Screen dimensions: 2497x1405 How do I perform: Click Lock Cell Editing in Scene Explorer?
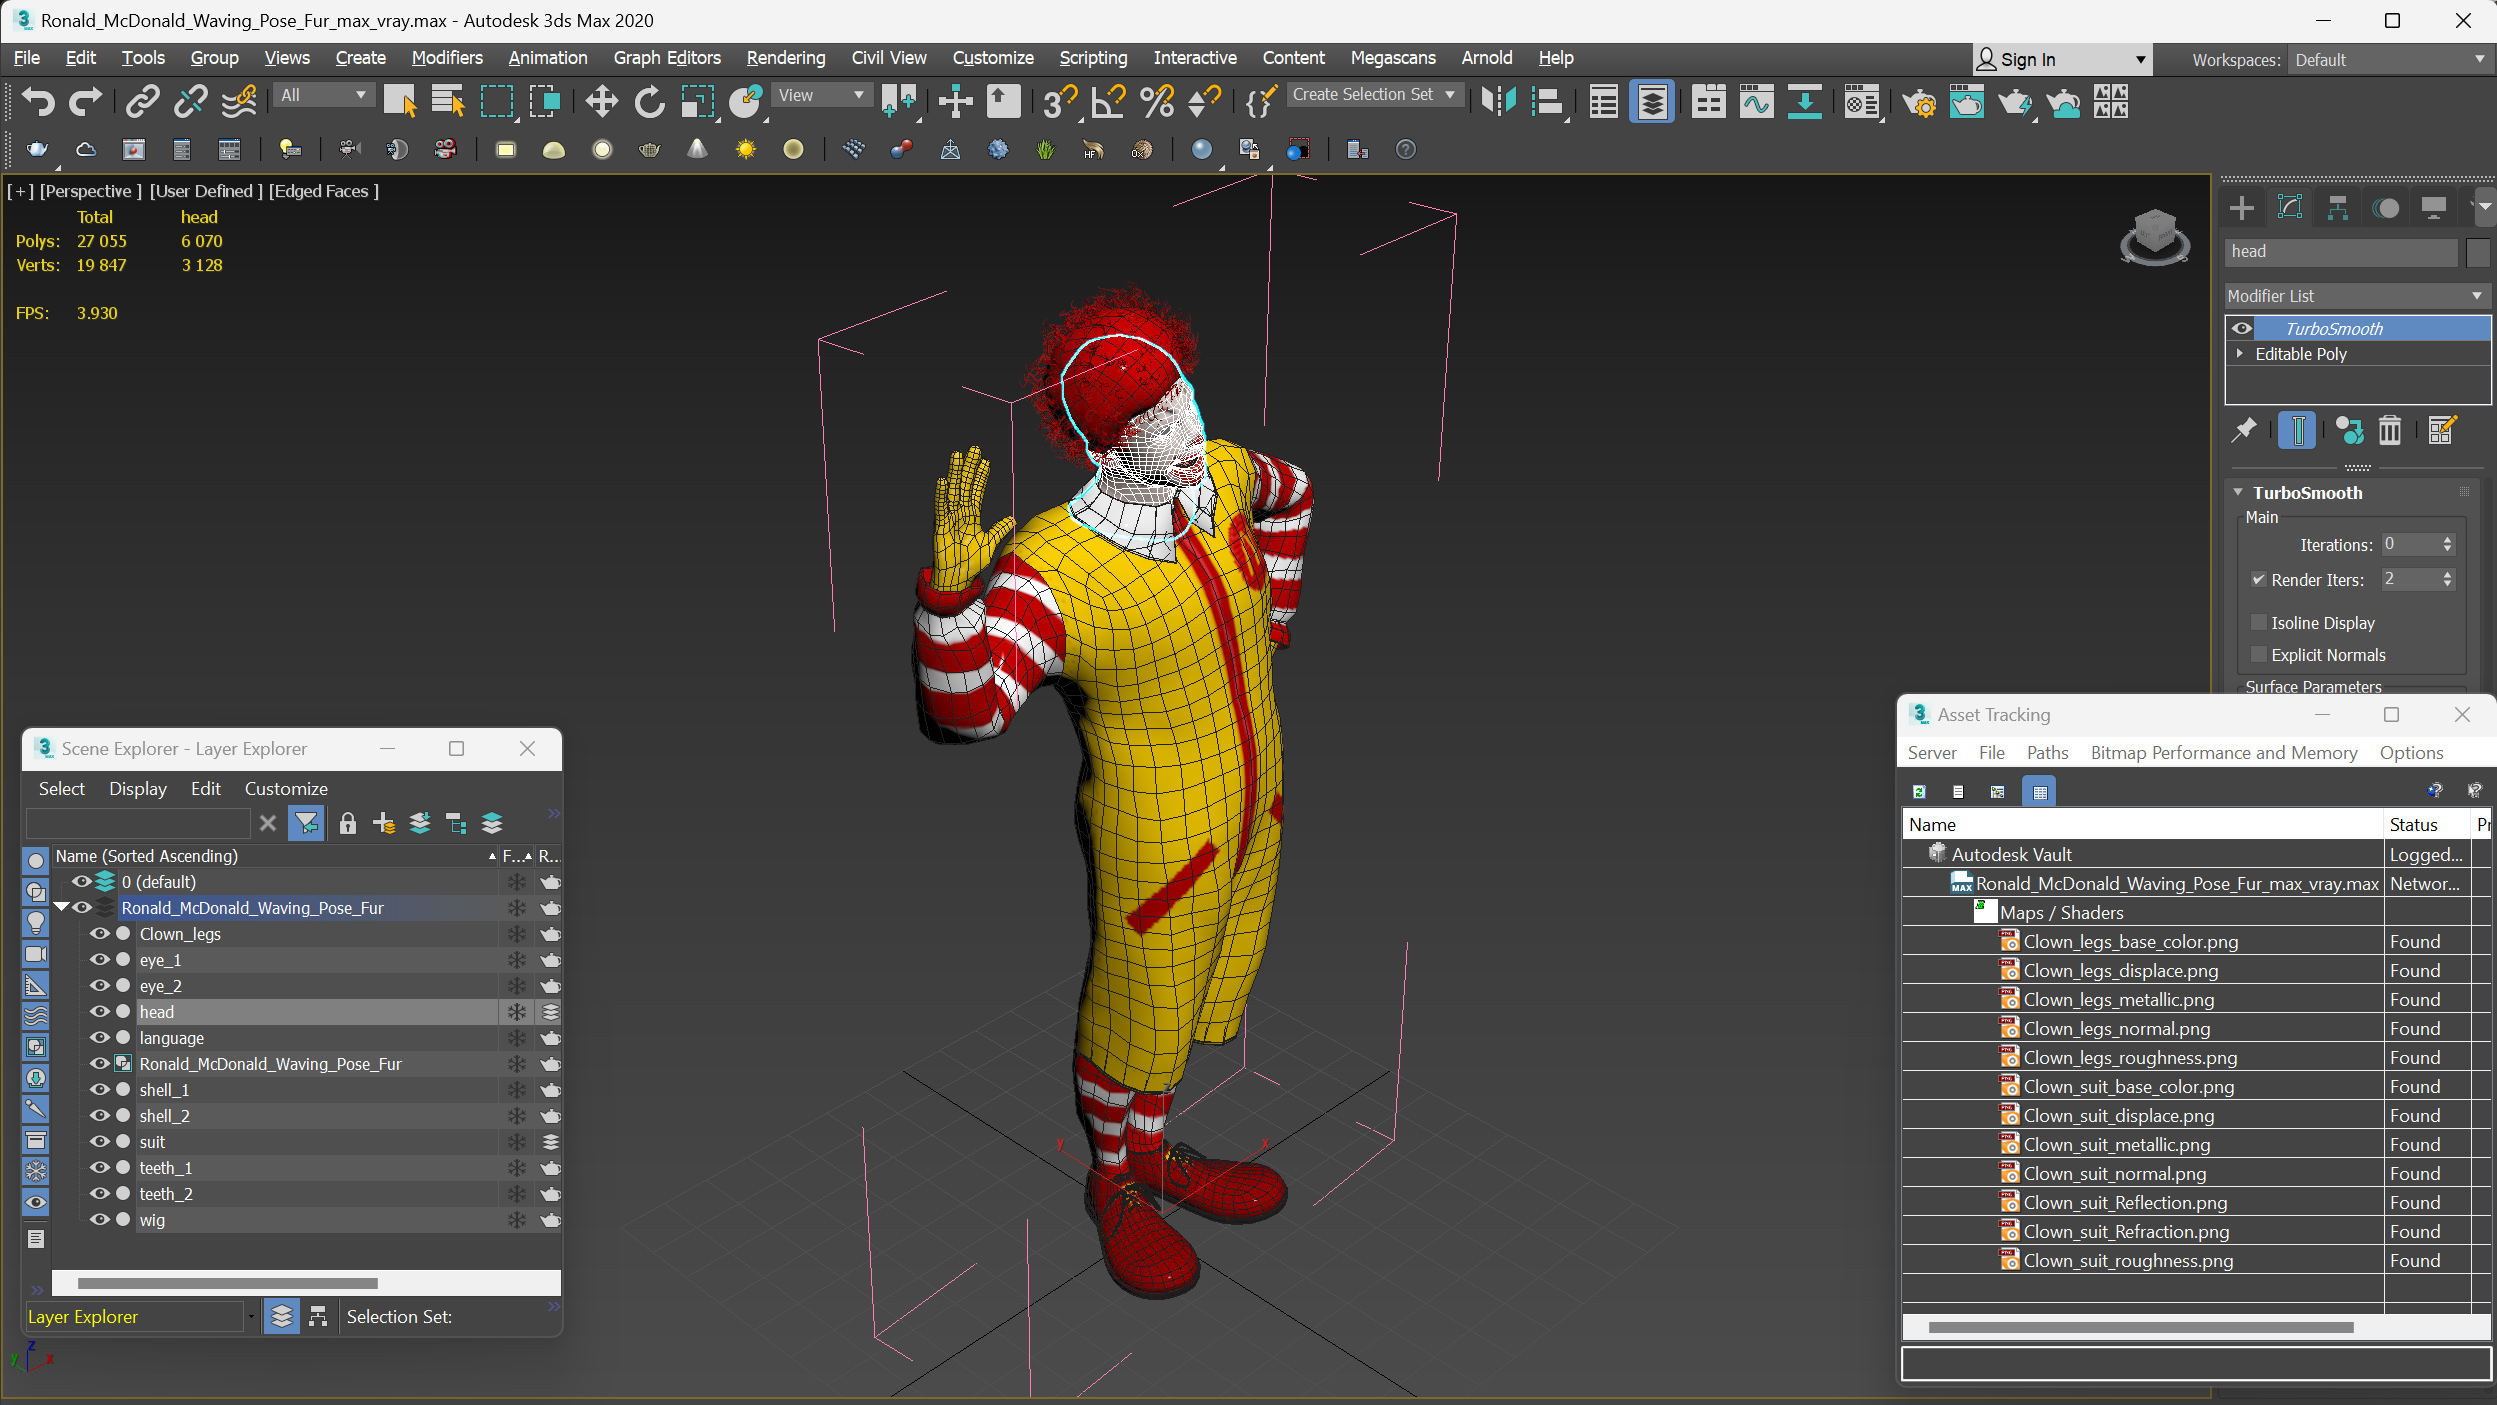tap(347, 823)
